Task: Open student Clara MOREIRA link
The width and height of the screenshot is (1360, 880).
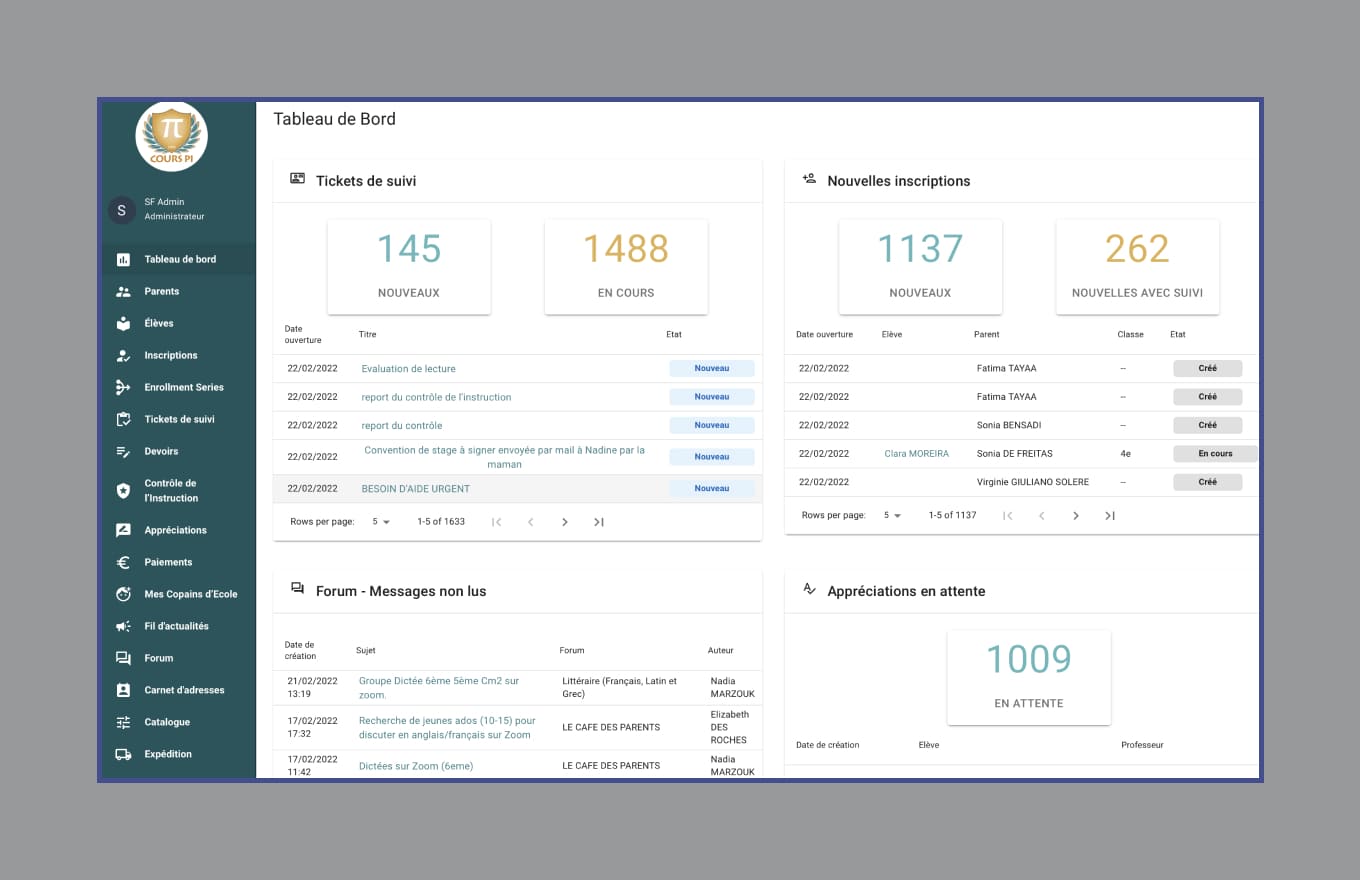Action: tap(916, 454)
